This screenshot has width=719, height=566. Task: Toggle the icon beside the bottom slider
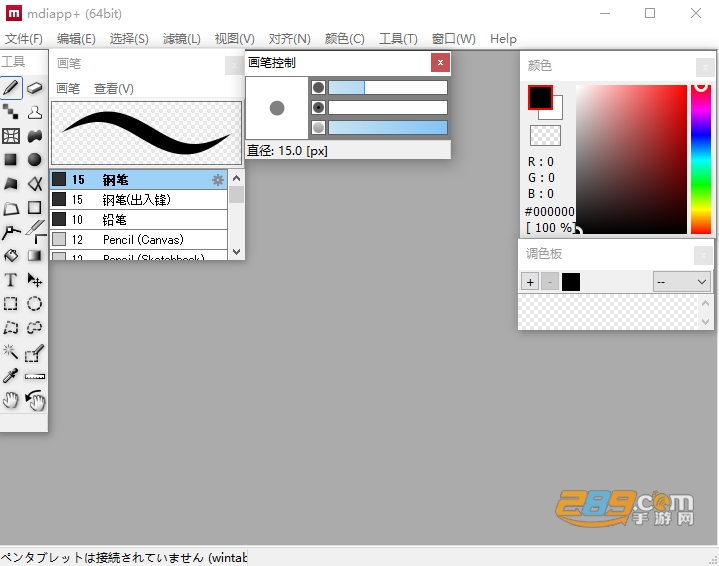pos(318,128)
